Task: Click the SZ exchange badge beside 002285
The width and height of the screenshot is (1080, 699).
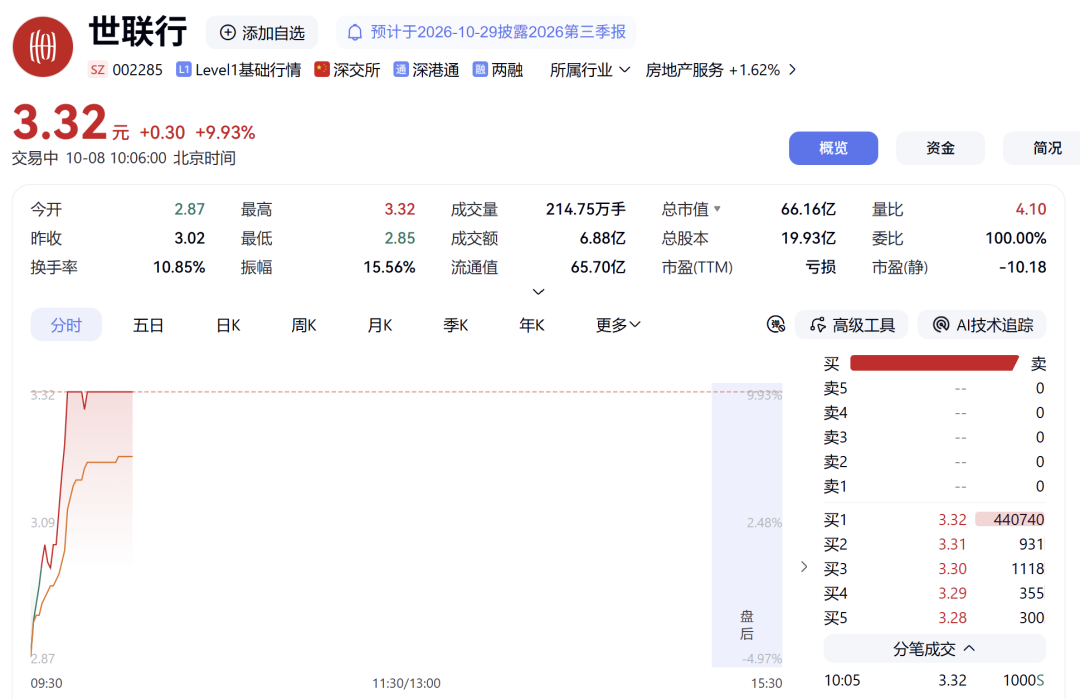Action: click(x=98, y=70)
